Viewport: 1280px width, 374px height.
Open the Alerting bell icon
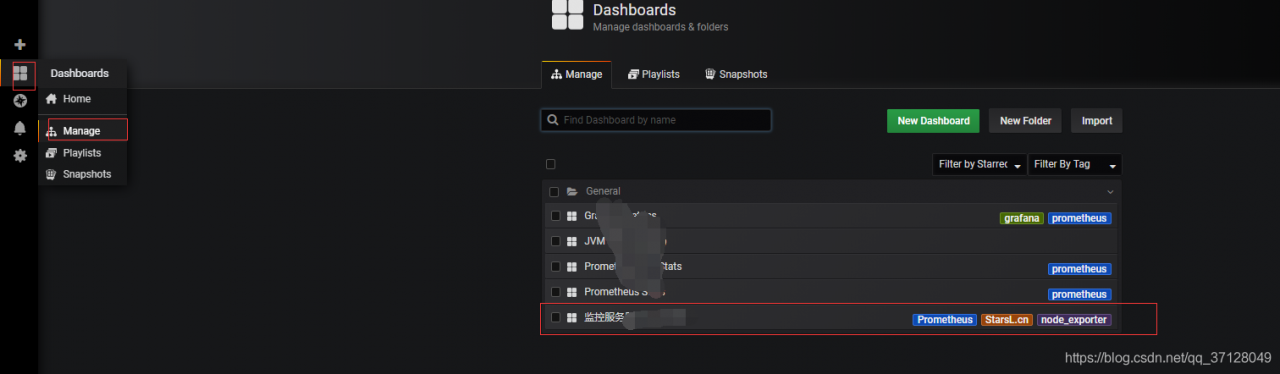pyautogui.click(x=19, y=128)
